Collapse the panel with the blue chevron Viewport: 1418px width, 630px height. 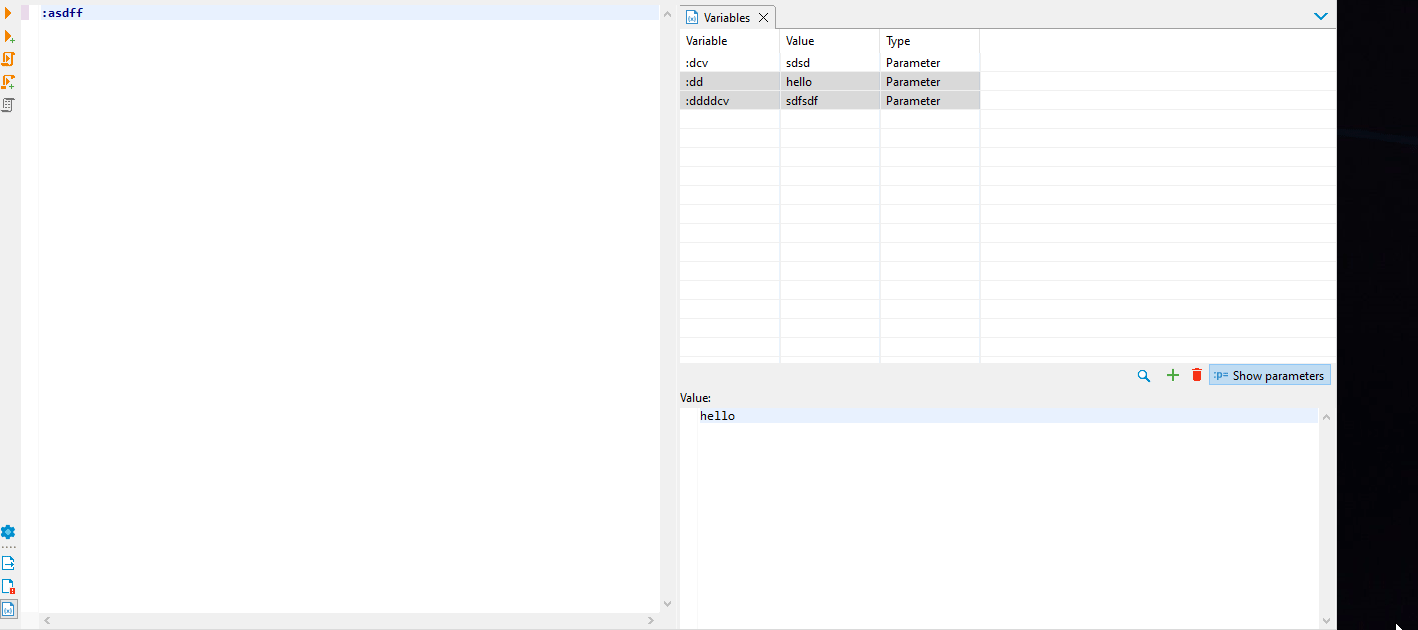point(1321,15)
